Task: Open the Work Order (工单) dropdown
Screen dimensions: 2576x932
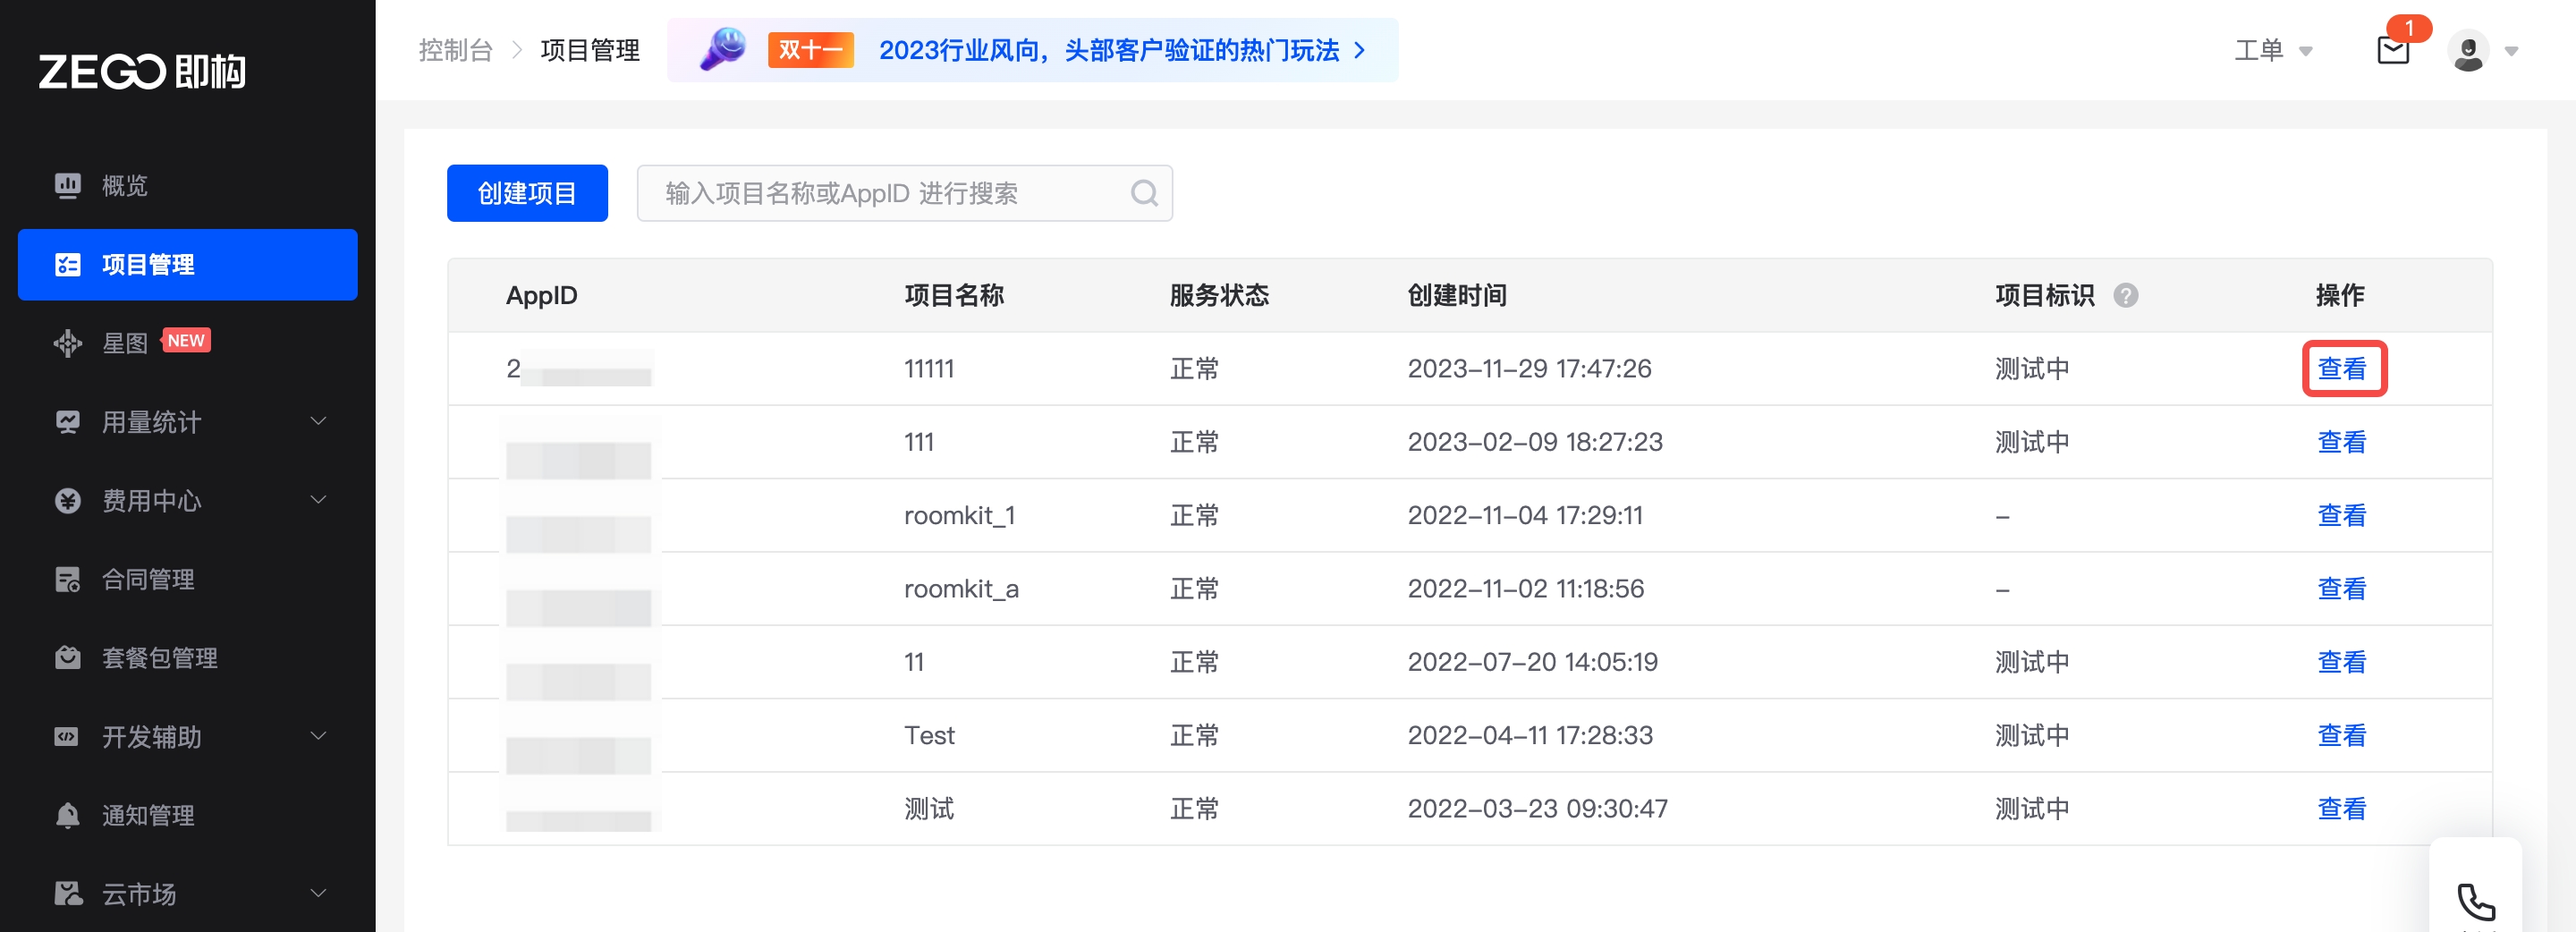Action: point(2273,51)
